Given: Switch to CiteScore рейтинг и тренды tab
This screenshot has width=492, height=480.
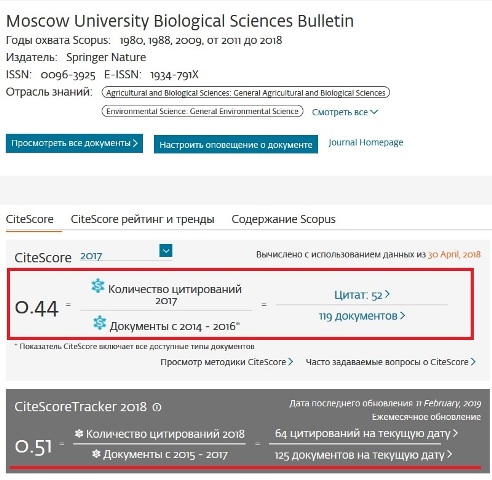Looking at the screenshot, I should pyautogui.click(x=142, y=219).
